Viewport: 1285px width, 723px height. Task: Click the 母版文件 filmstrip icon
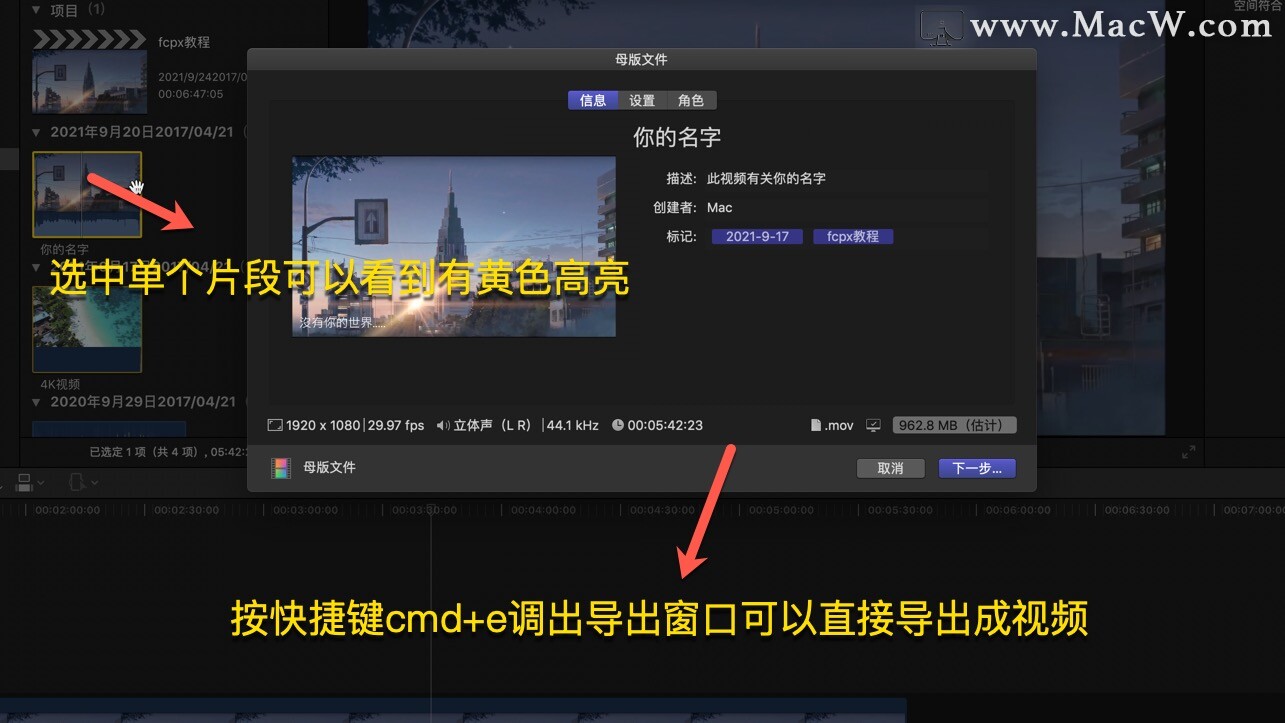(282, 468)
